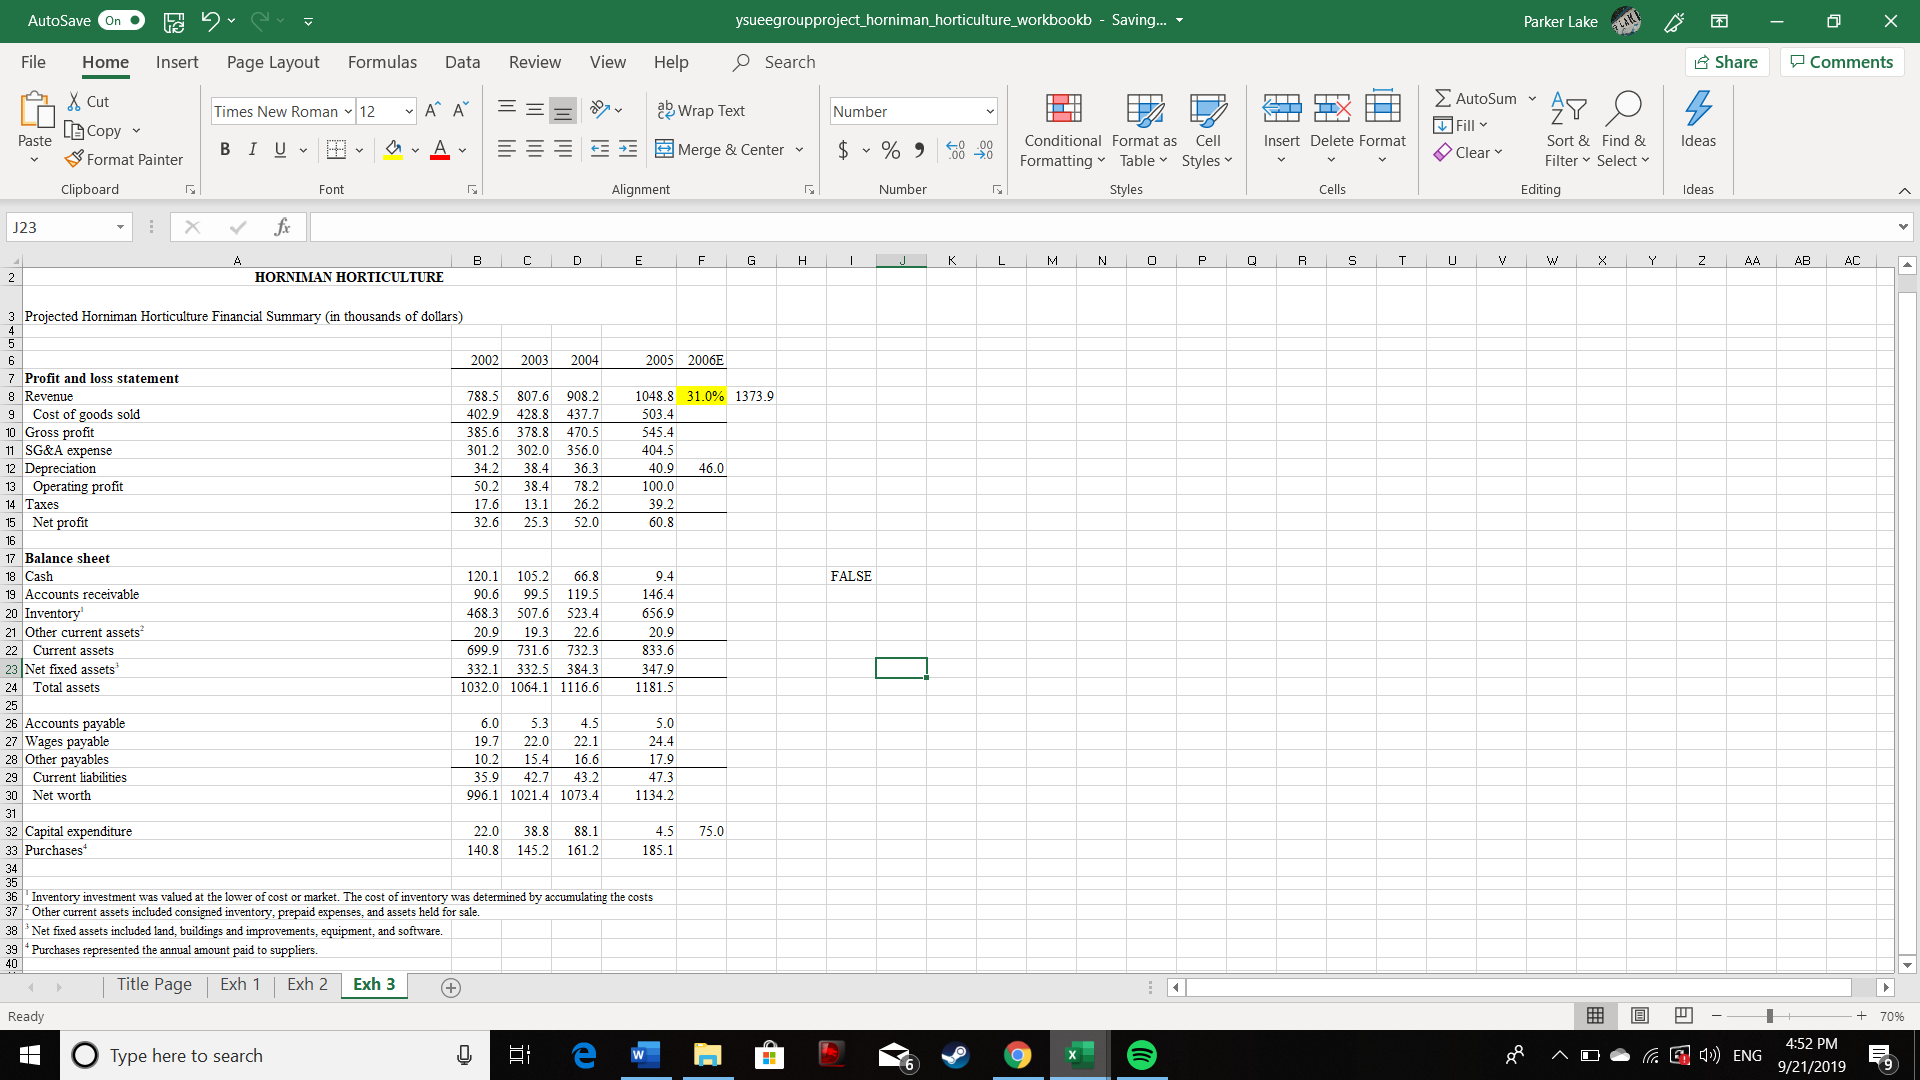Open the Conditional Formatting icon
Screen dimensions: 1920x1080
[x=1063, y=108]
